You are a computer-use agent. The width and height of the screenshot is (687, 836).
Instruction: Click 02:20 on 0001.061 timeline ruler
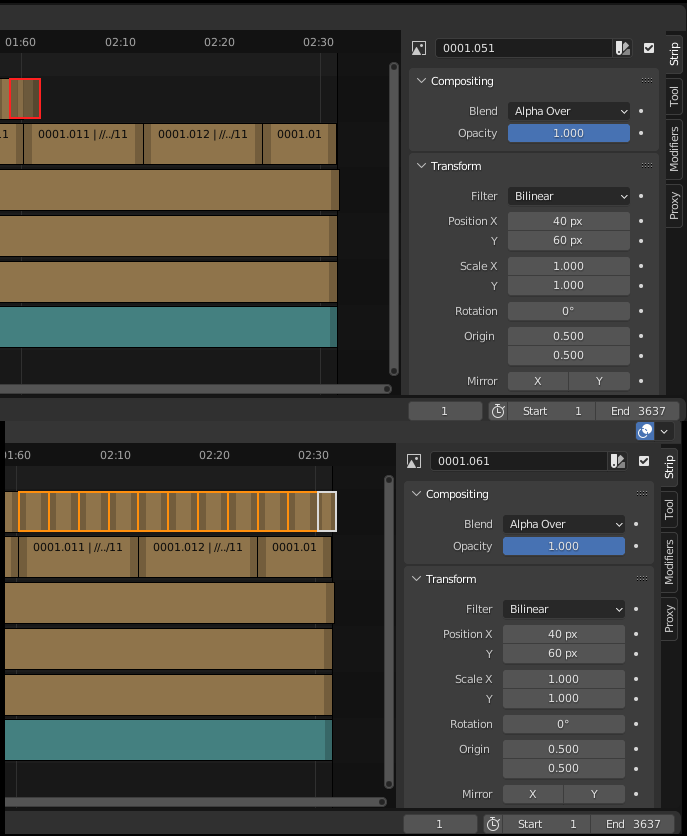point(214,455)
